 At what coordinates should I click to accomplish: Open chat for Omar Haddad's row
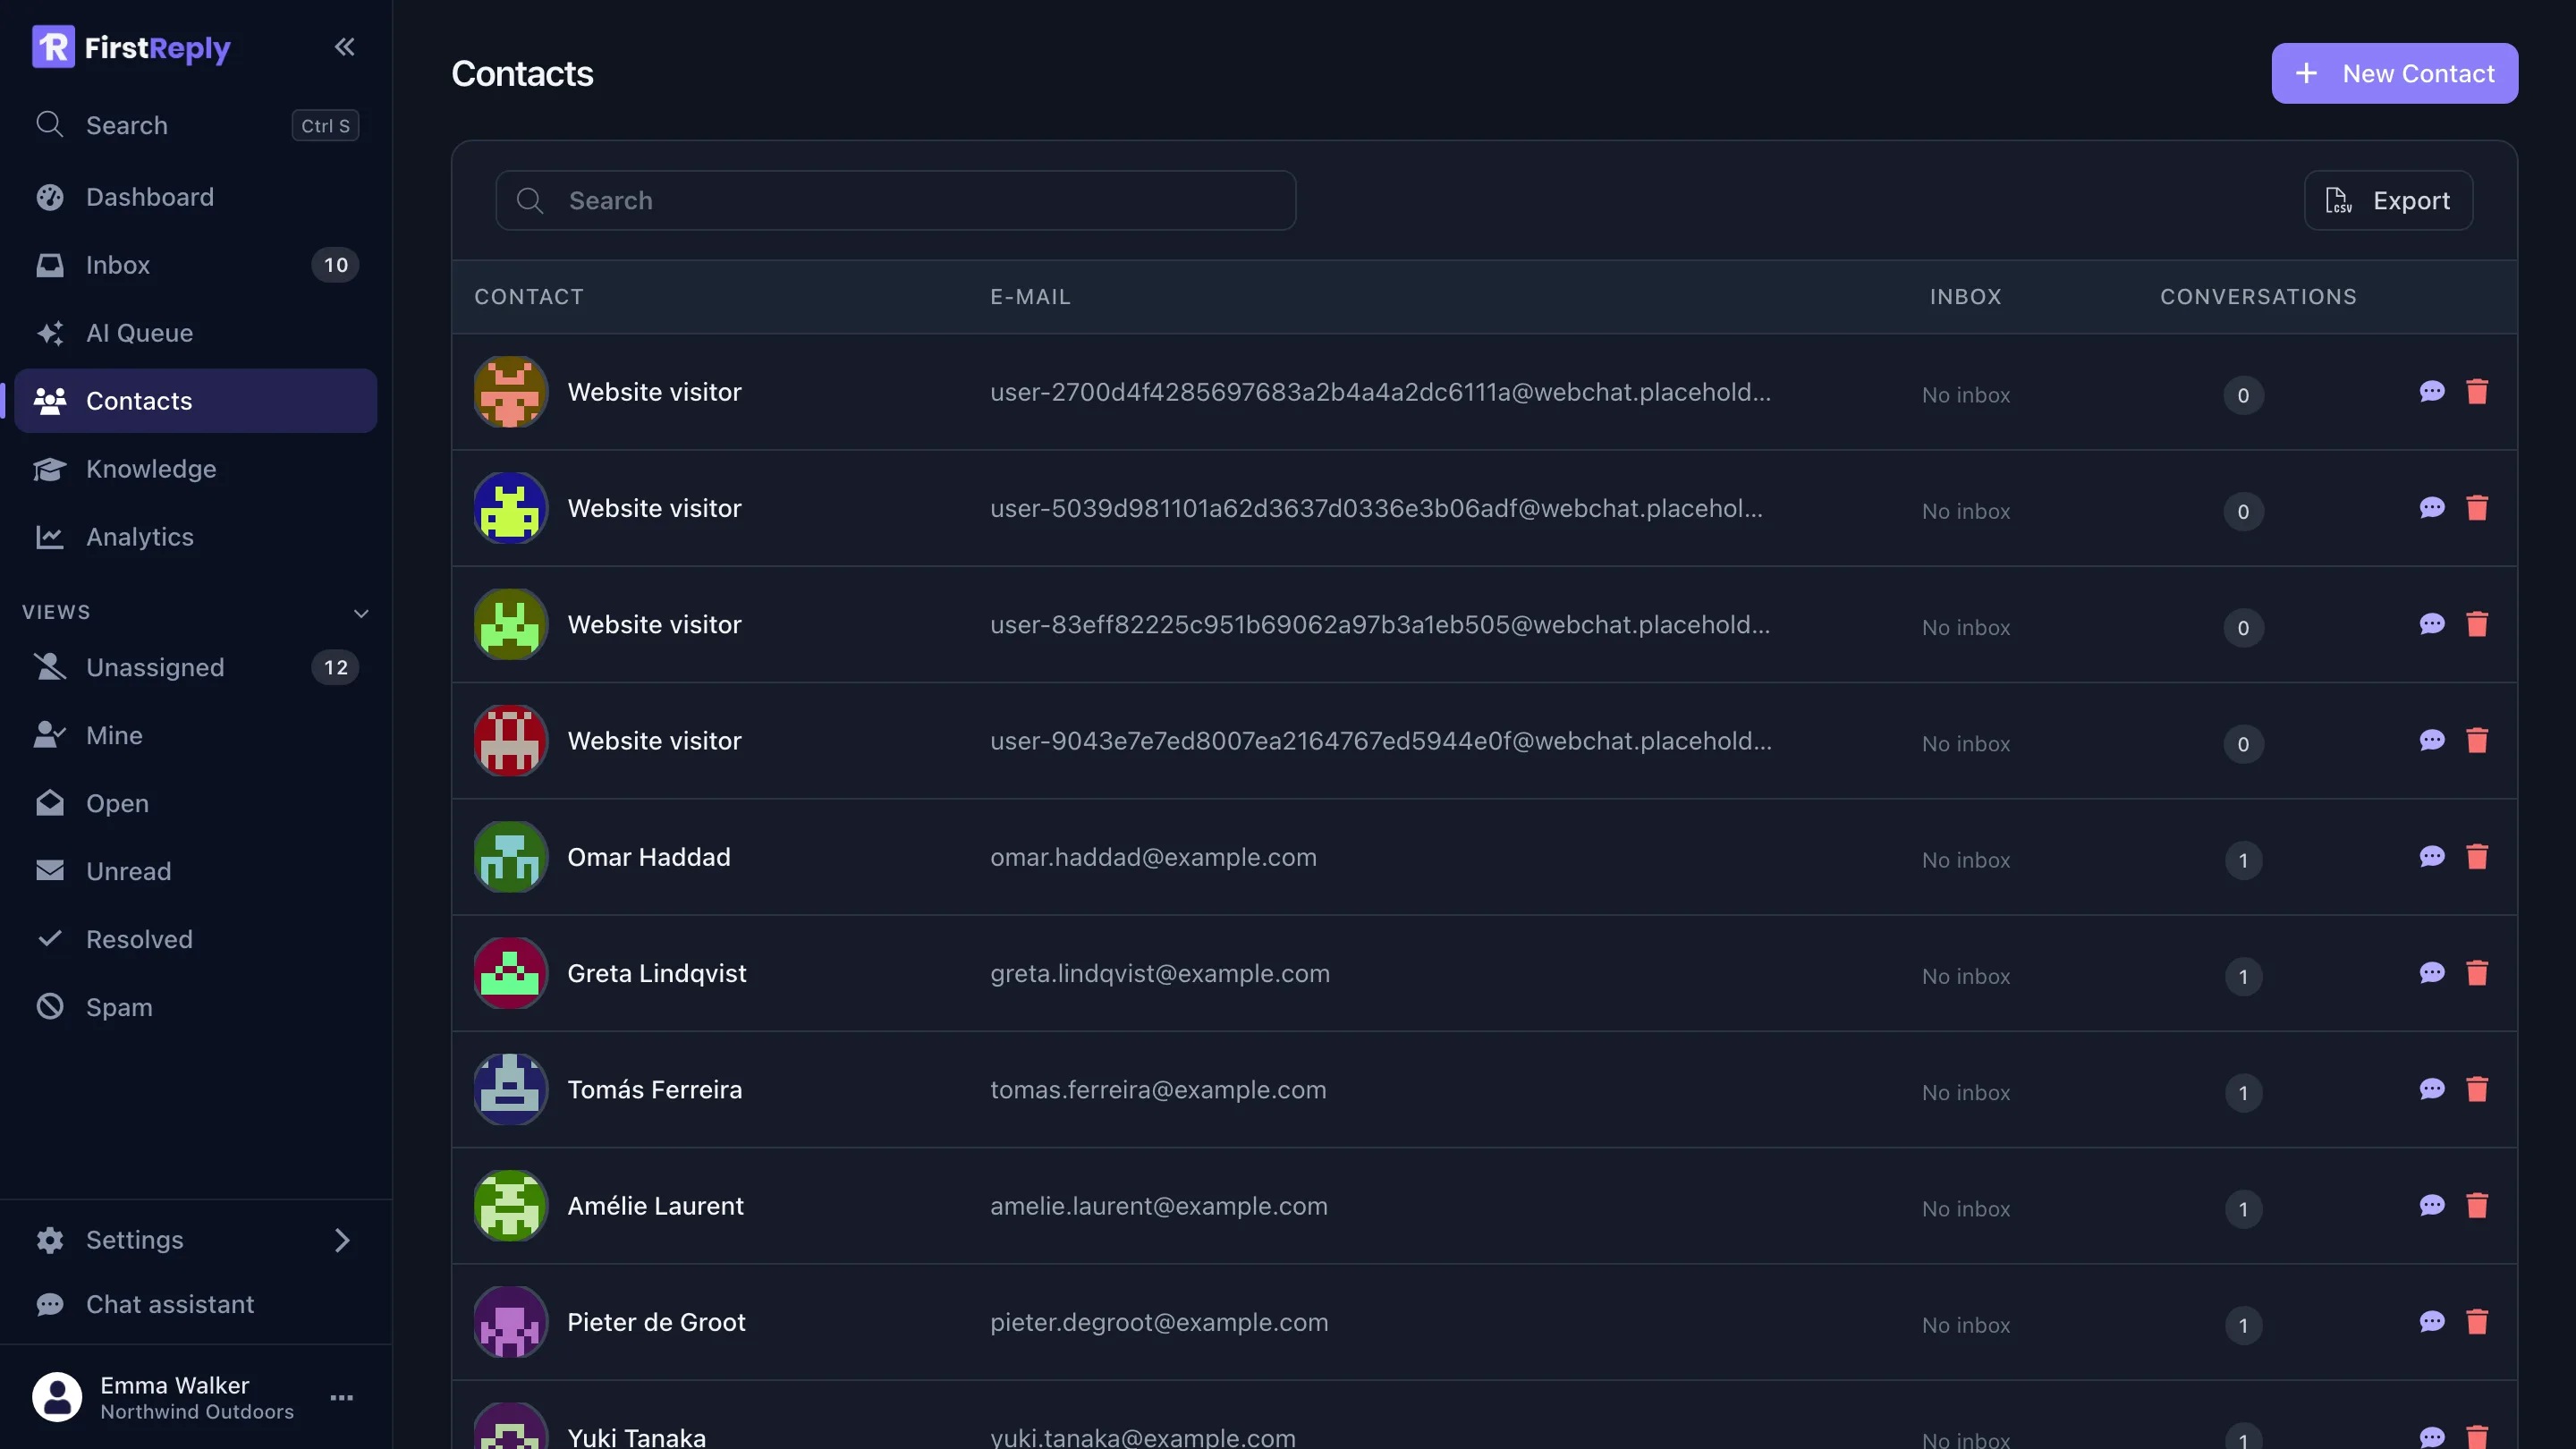[x=2432, y=857]
